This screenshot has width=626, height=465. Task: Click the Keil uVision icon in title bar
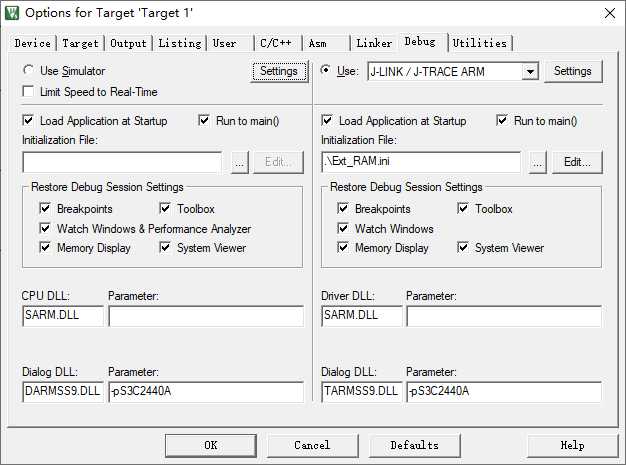coord(12,13)
